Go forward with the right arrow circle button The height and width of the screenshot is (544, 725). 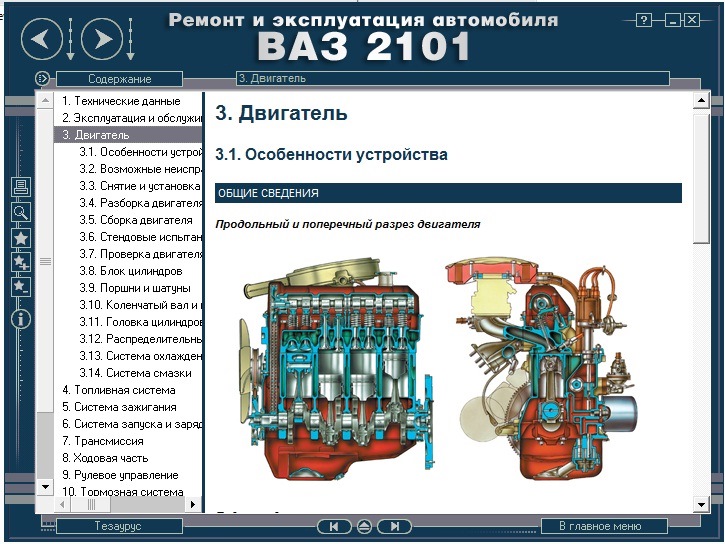[102, 39]
